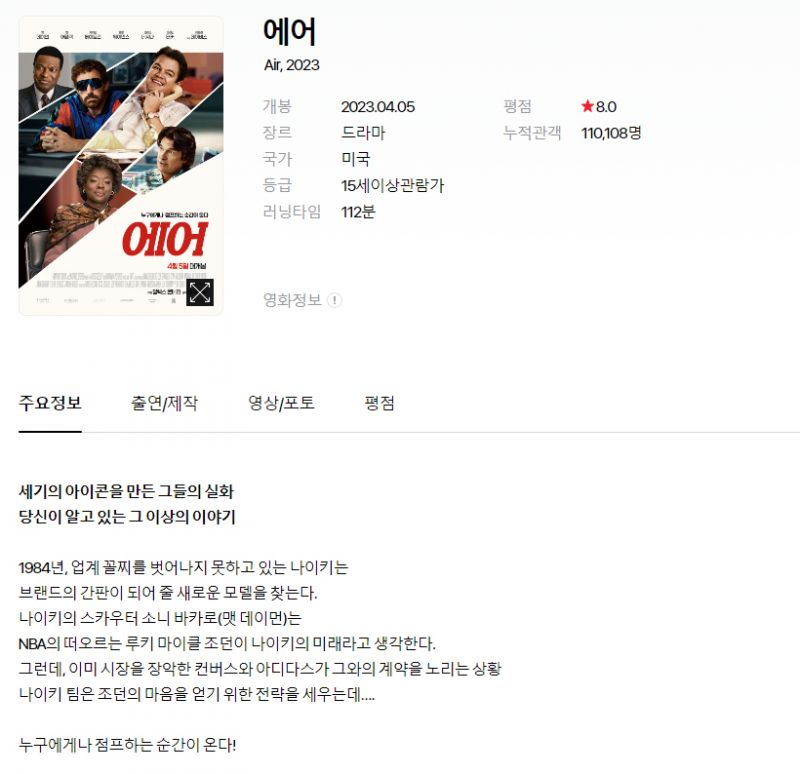The height and width of the screenshot is (774, 800).
Task: Click the 에어 movie poster thumbnail
Action: (x=121, y=166)
